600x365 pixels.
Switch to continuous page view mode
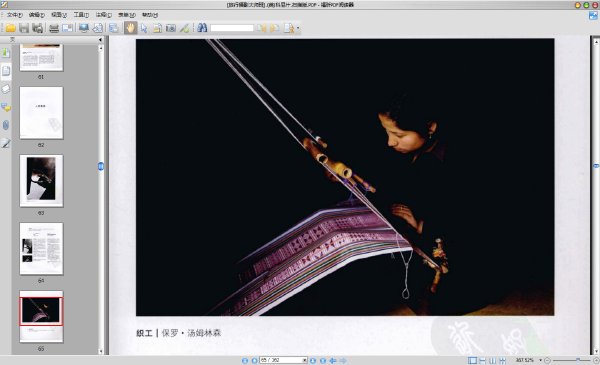point(483,360)
